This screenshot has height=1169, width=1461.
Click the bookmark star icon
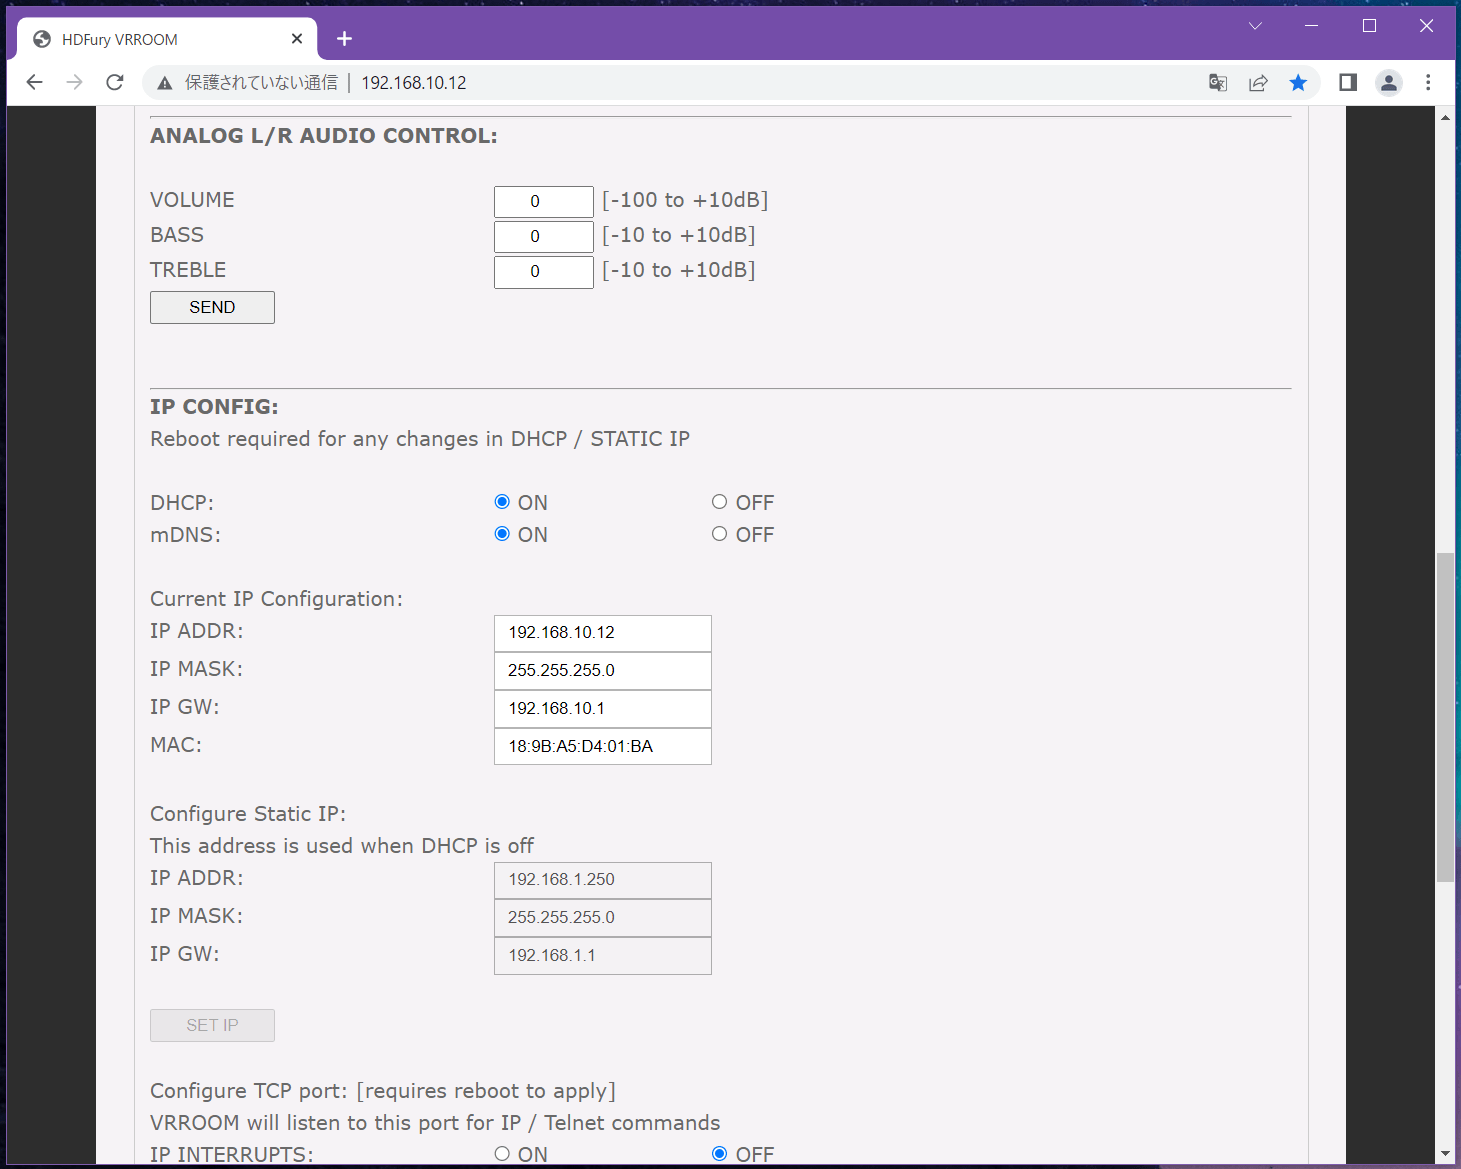coord(1298,83)
